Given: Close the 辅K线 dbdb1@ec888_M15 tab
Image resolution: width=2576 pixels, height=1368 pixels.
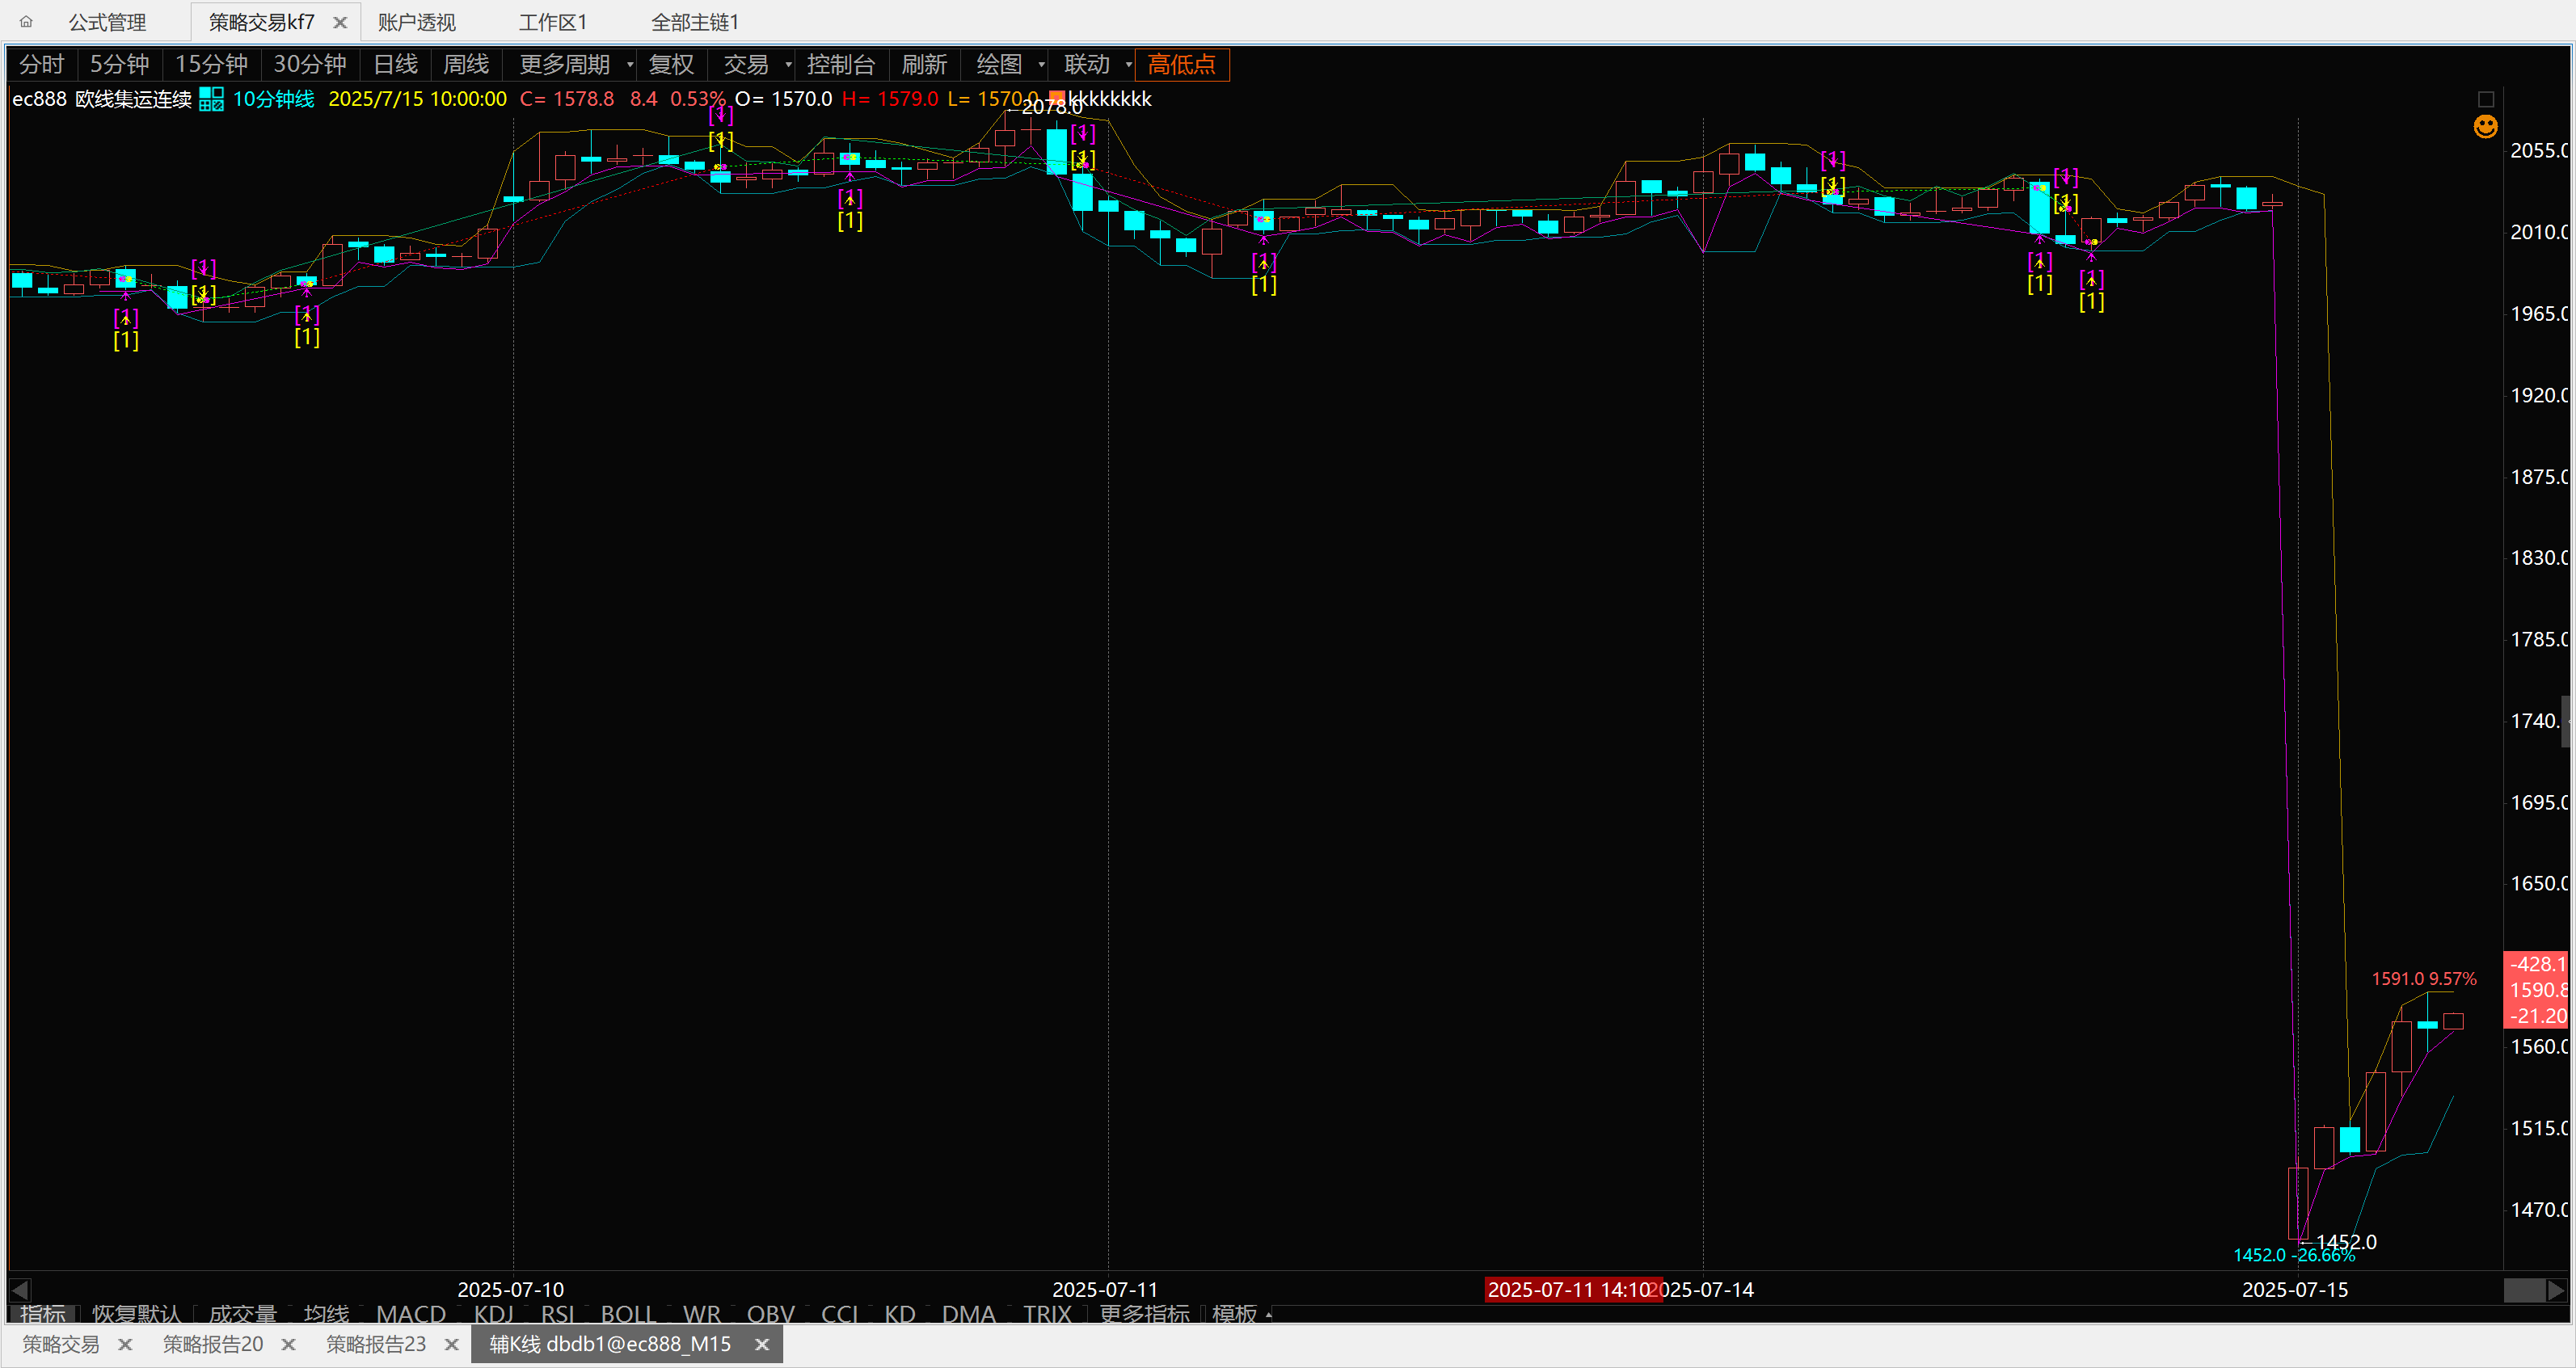Looking at the screenshot, I should 762,1345.
